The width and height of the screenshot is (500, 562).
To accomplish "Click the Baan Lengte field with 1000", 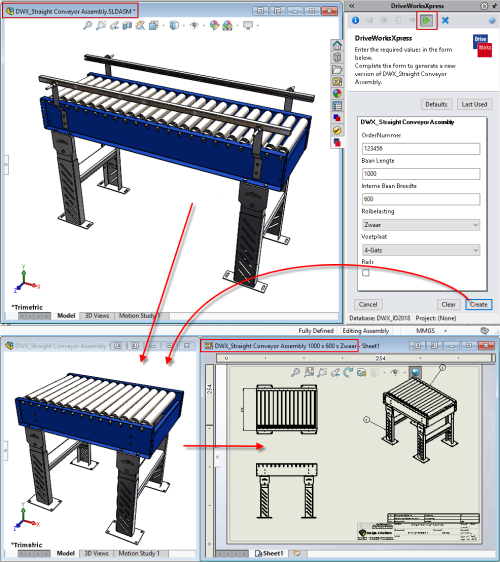I will tap(421, 174).
